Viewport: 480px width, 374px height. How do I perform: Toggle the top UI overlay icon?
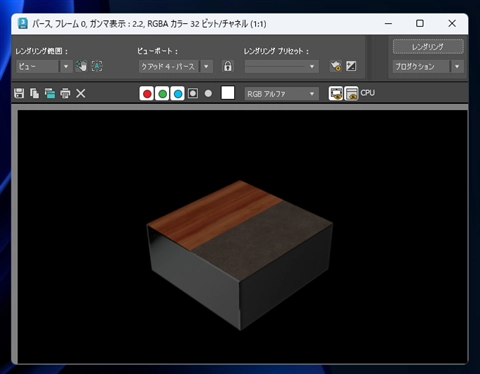tap(336, 93)
